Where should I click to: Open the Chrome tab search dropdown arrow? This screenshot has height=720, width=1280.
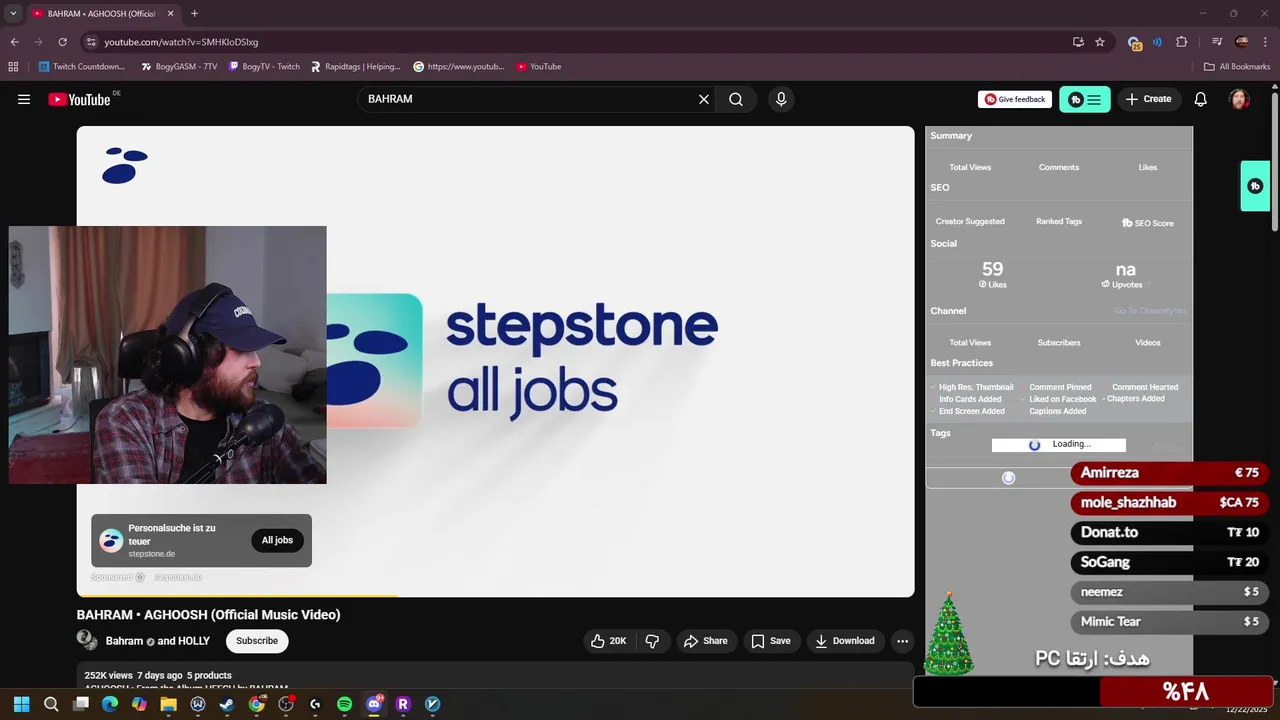point(13,13)
